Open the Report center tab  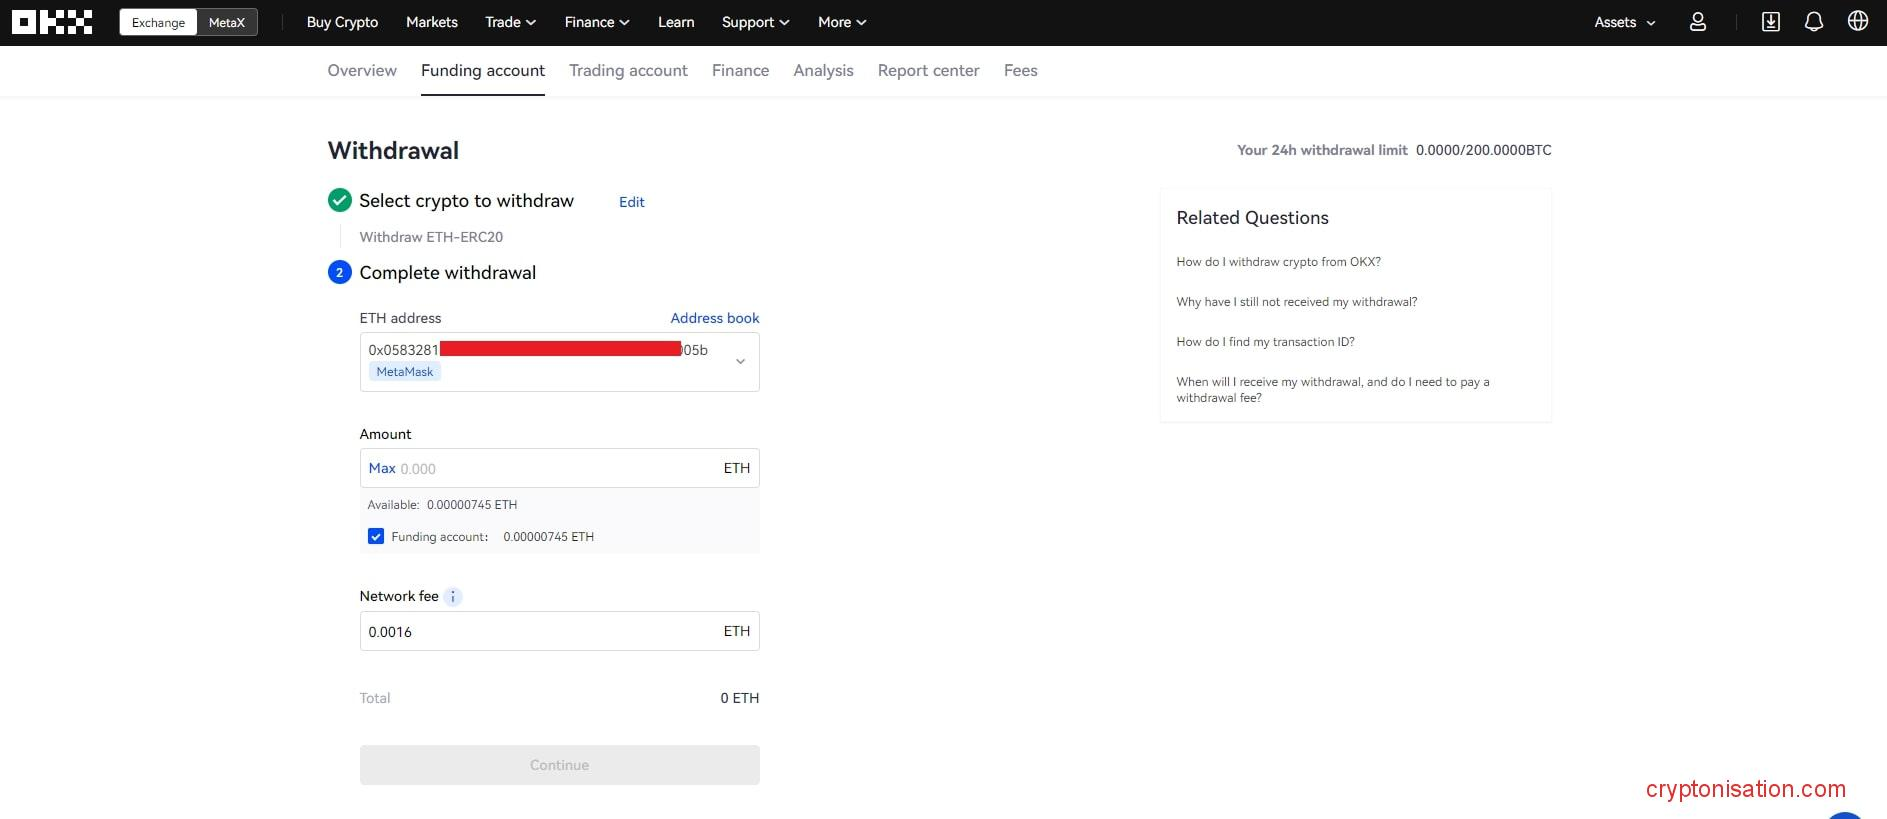point(928,71)
